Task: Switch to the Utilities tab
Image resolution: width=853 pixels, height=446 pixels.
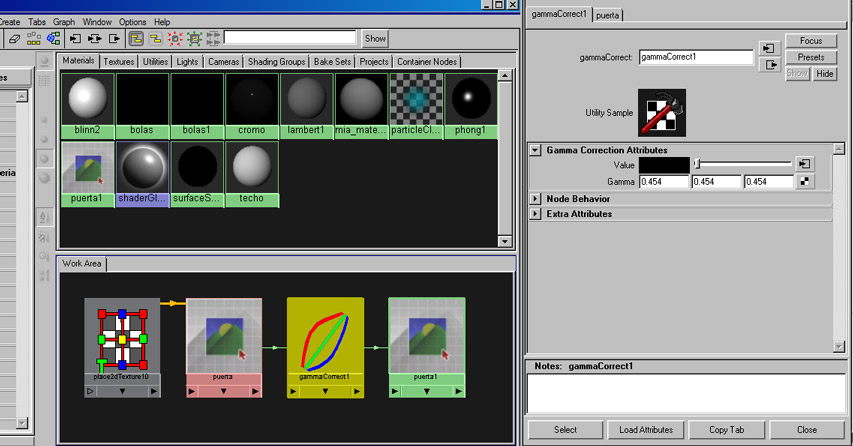Action: click(x=155, y=62)
